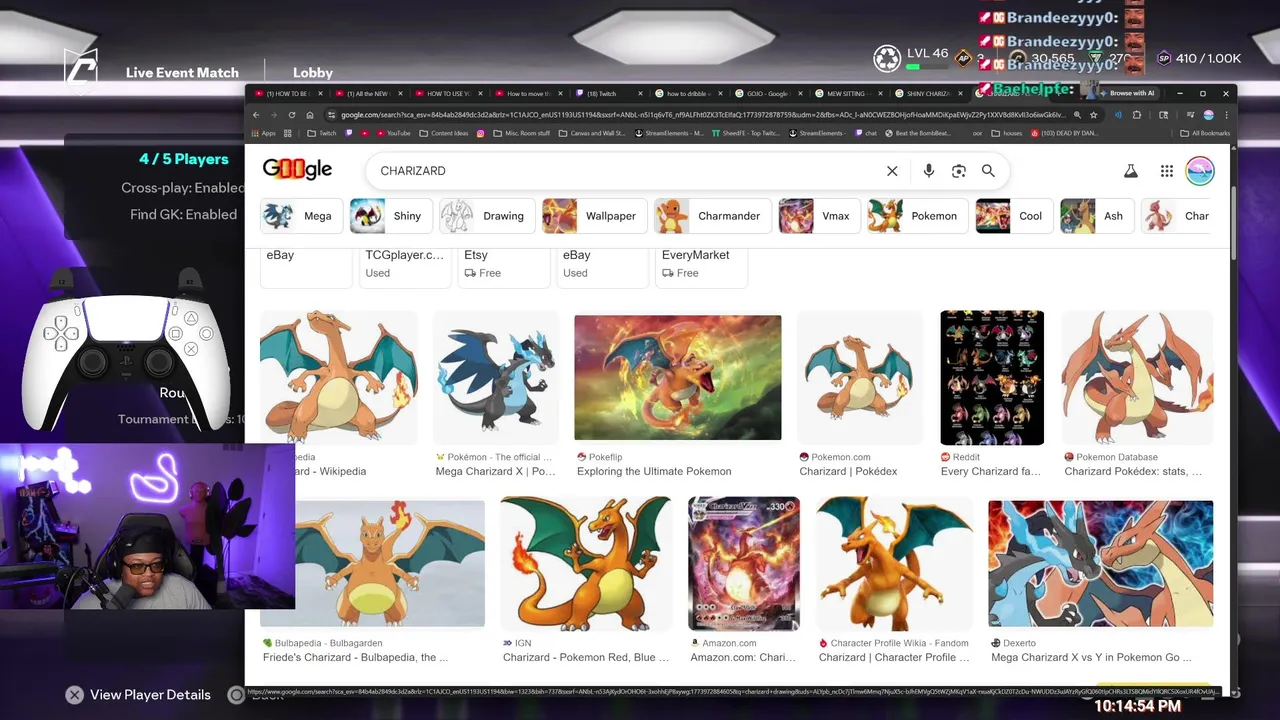Open Google Search Labs flask icon
This screenshot has width=1280, height=720.
pyautogui.click(x=1130, y=171)
